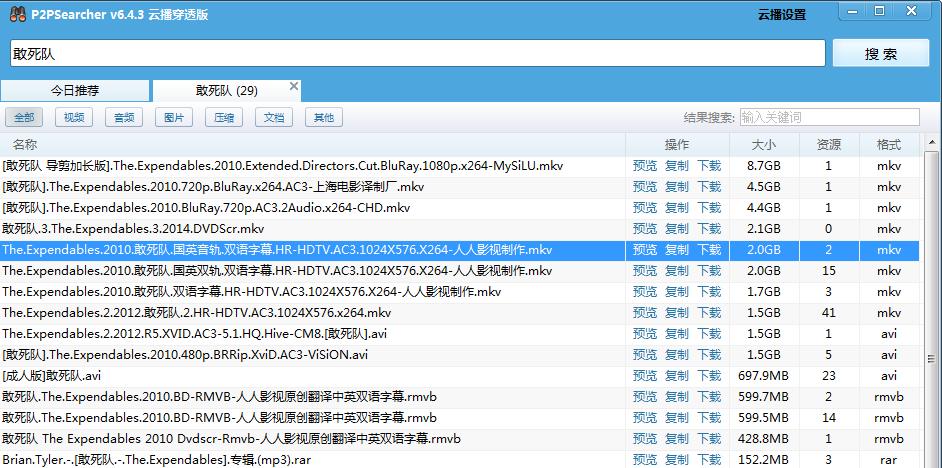Click the 结果搜索 keyword input field

830,117
